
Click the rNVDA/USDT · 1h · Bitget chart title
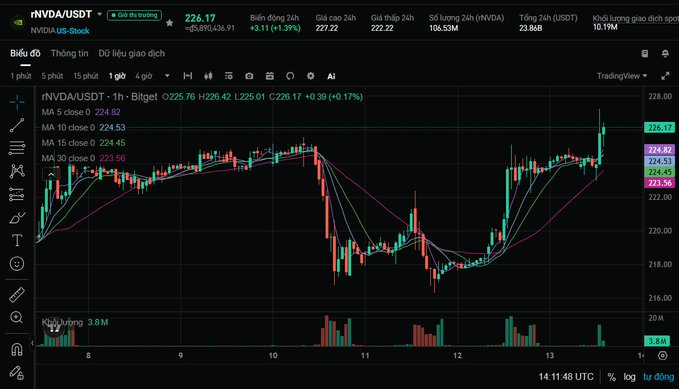click(99, 97)
